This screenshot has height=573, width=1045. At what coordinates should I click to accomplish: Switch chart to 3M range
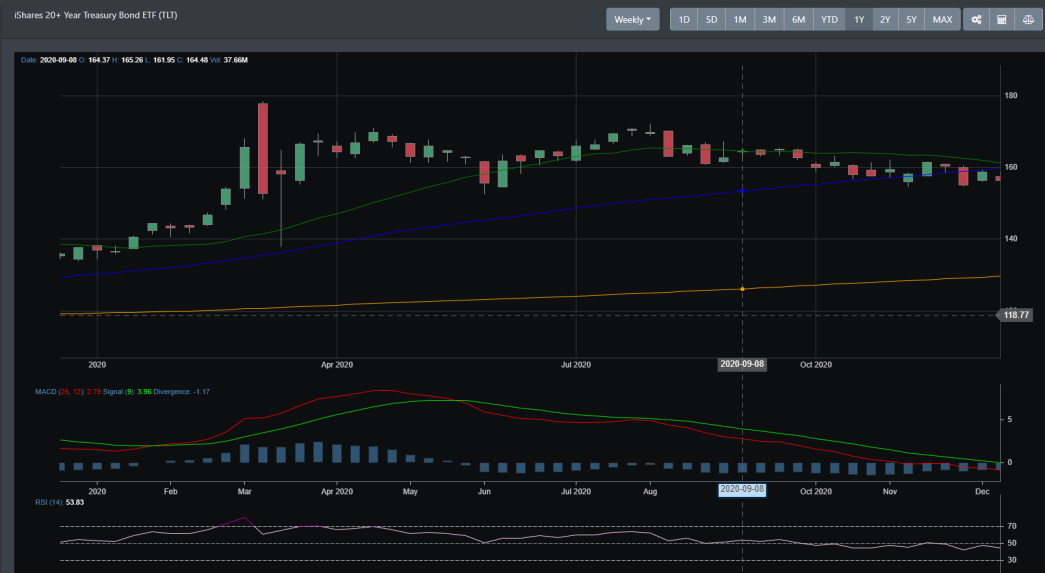[x=769, y=19]
